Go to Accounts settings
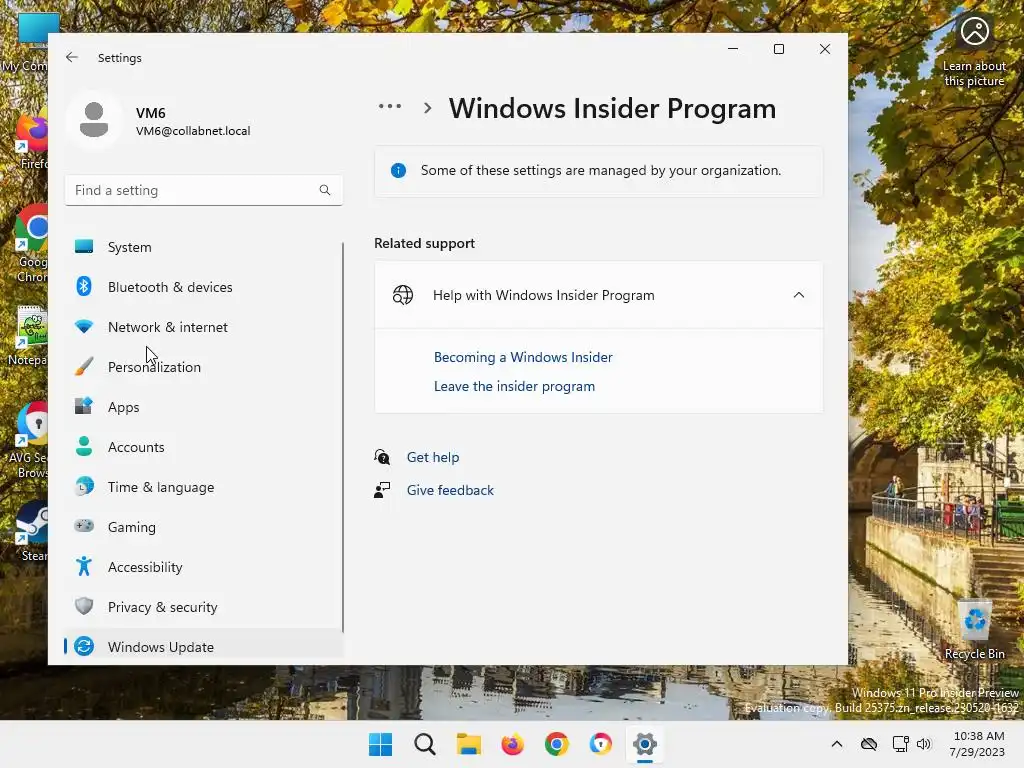This screenshot has width=1024, height=768. [x=204, y=447]
